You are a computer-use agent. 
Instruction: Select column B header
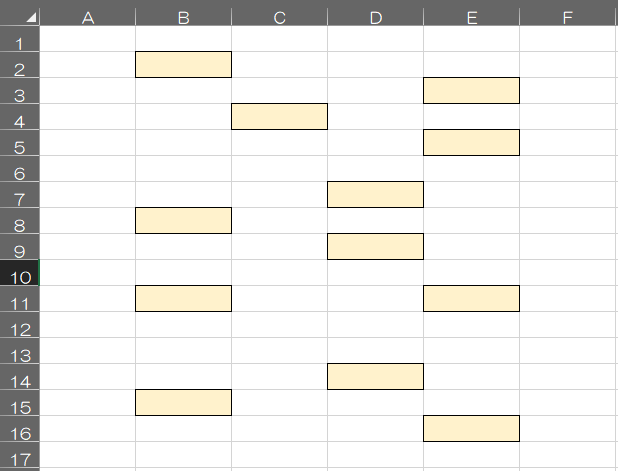pos(183,18)
